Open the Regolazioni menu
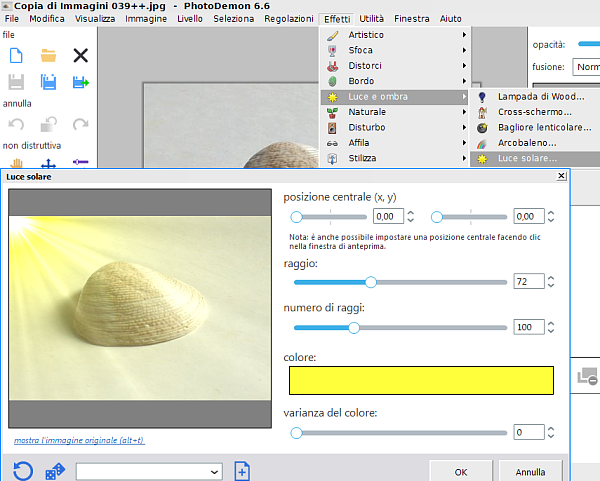The width and height of the screenshot is (600, 481). pos(289,19)
